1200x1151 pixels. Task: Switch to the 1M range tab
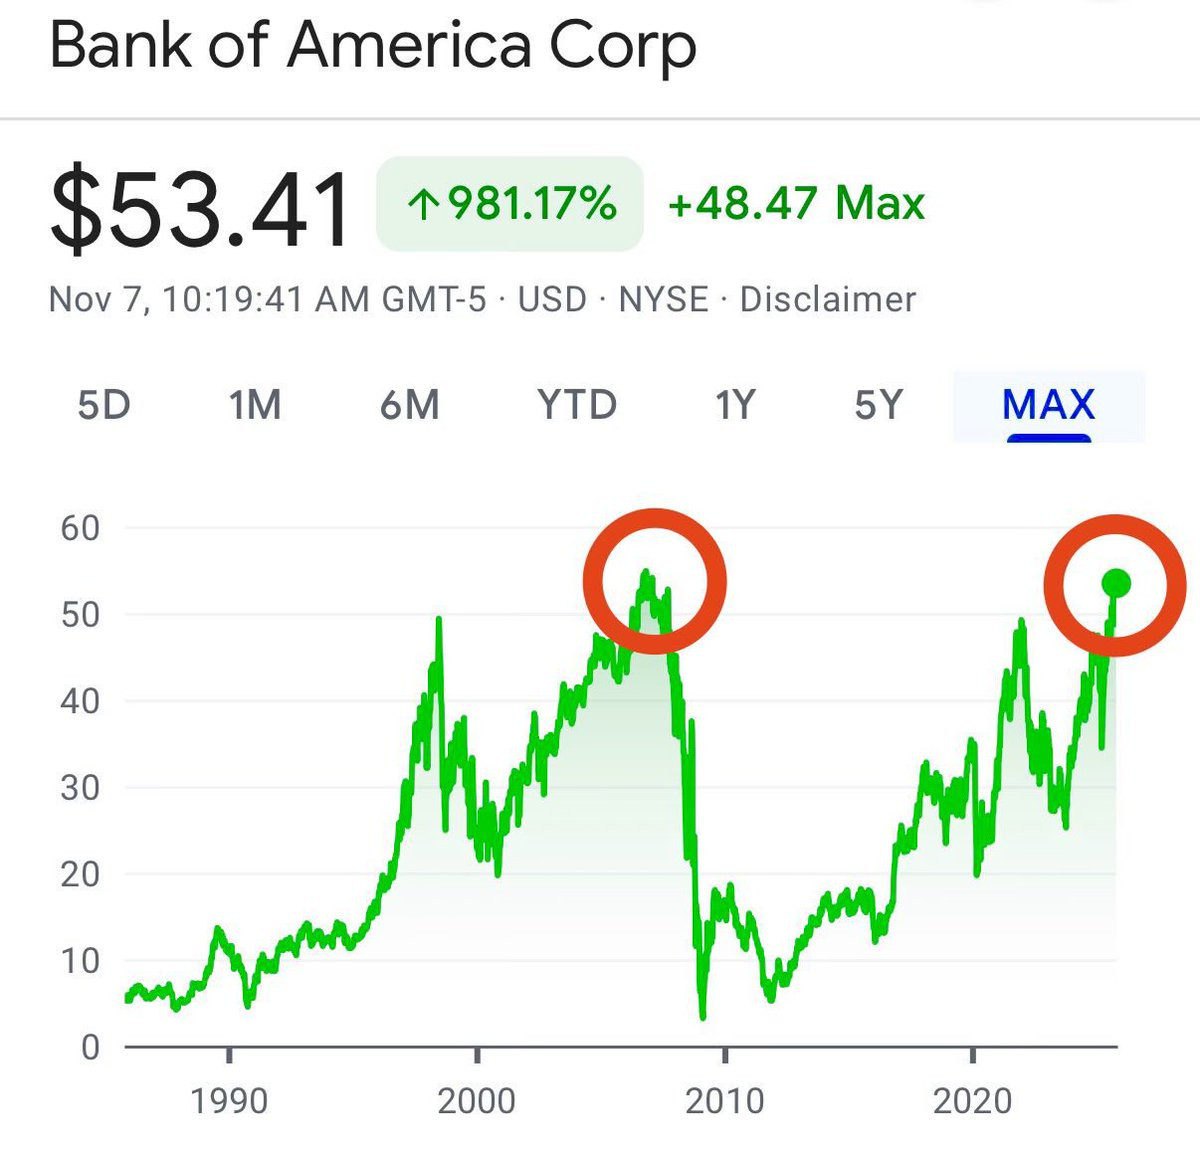coord(254,405)
